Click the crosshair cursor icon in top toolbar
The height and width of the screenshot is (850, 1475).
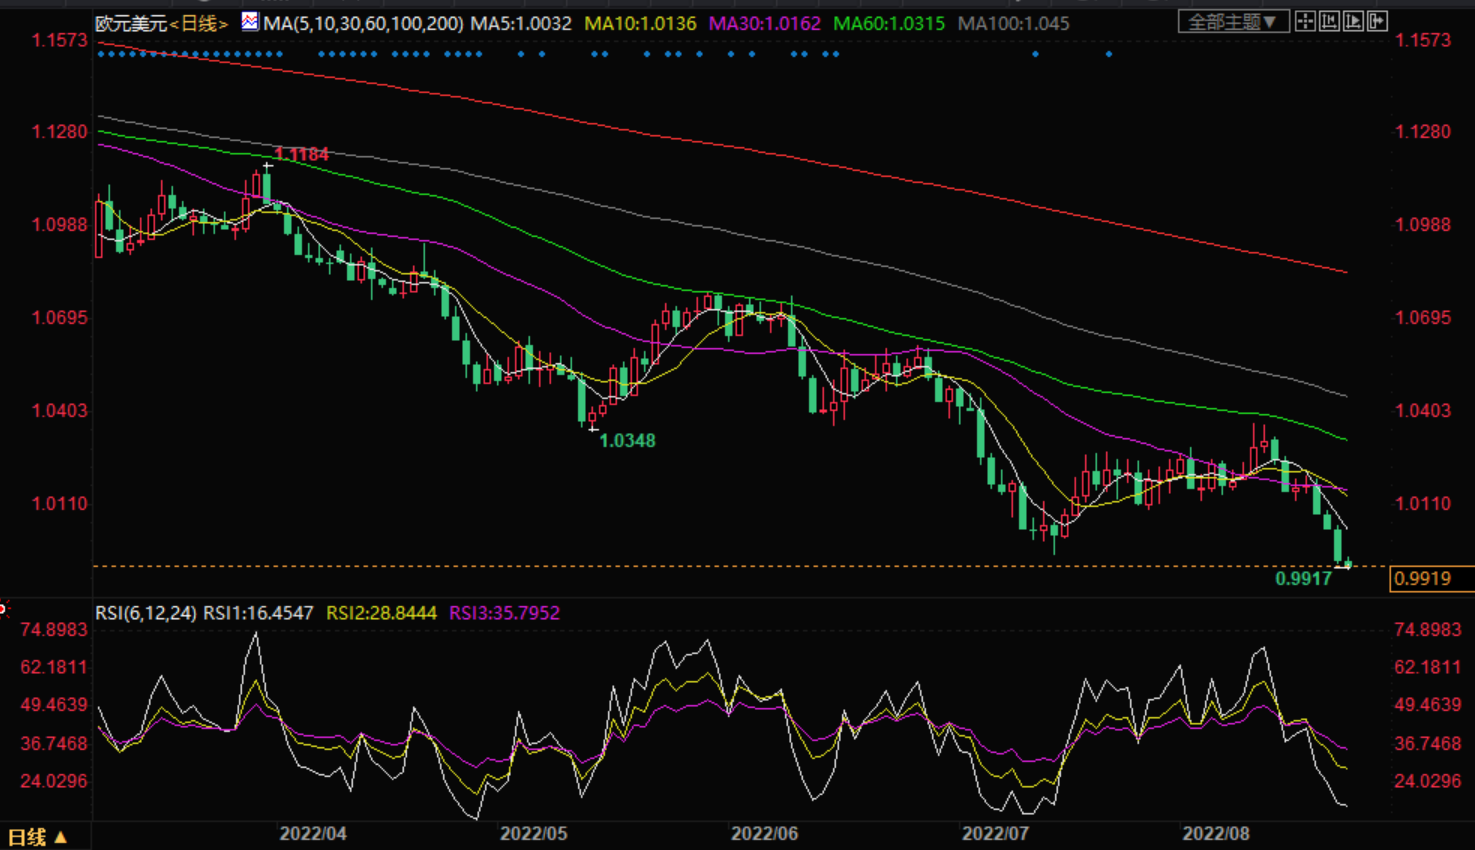point(1305,21)
